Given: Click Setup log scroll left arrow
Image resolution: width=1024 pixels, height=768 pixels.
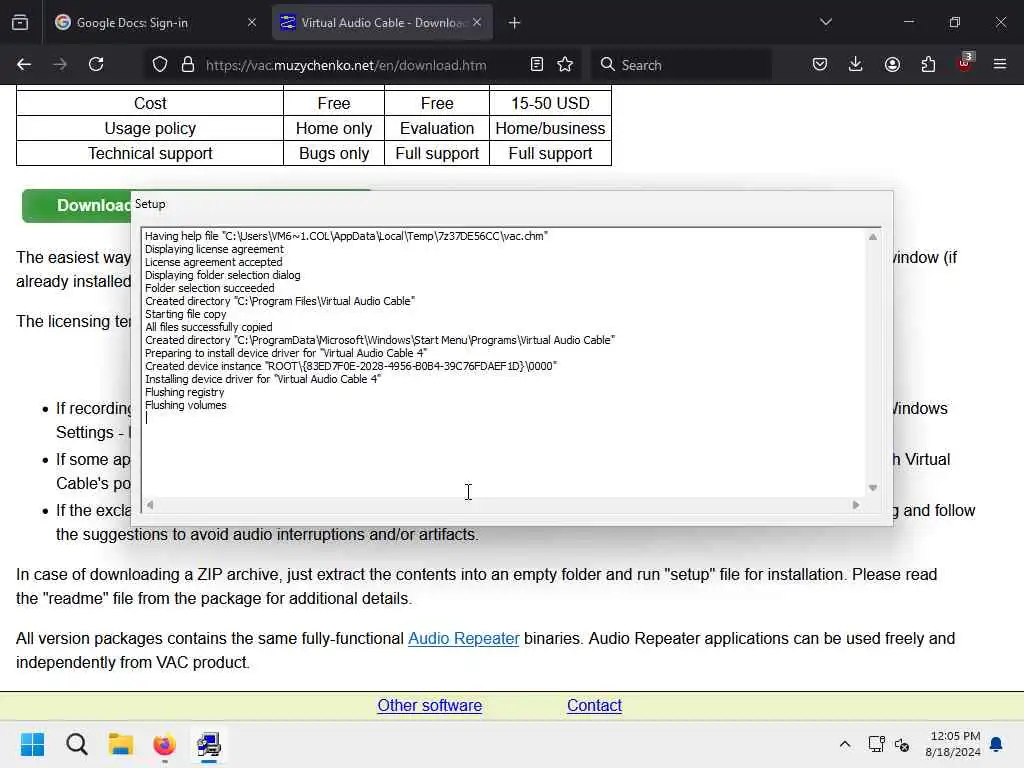Looking at the screenshot, I should pyautogui.click(x=150, y=505).
